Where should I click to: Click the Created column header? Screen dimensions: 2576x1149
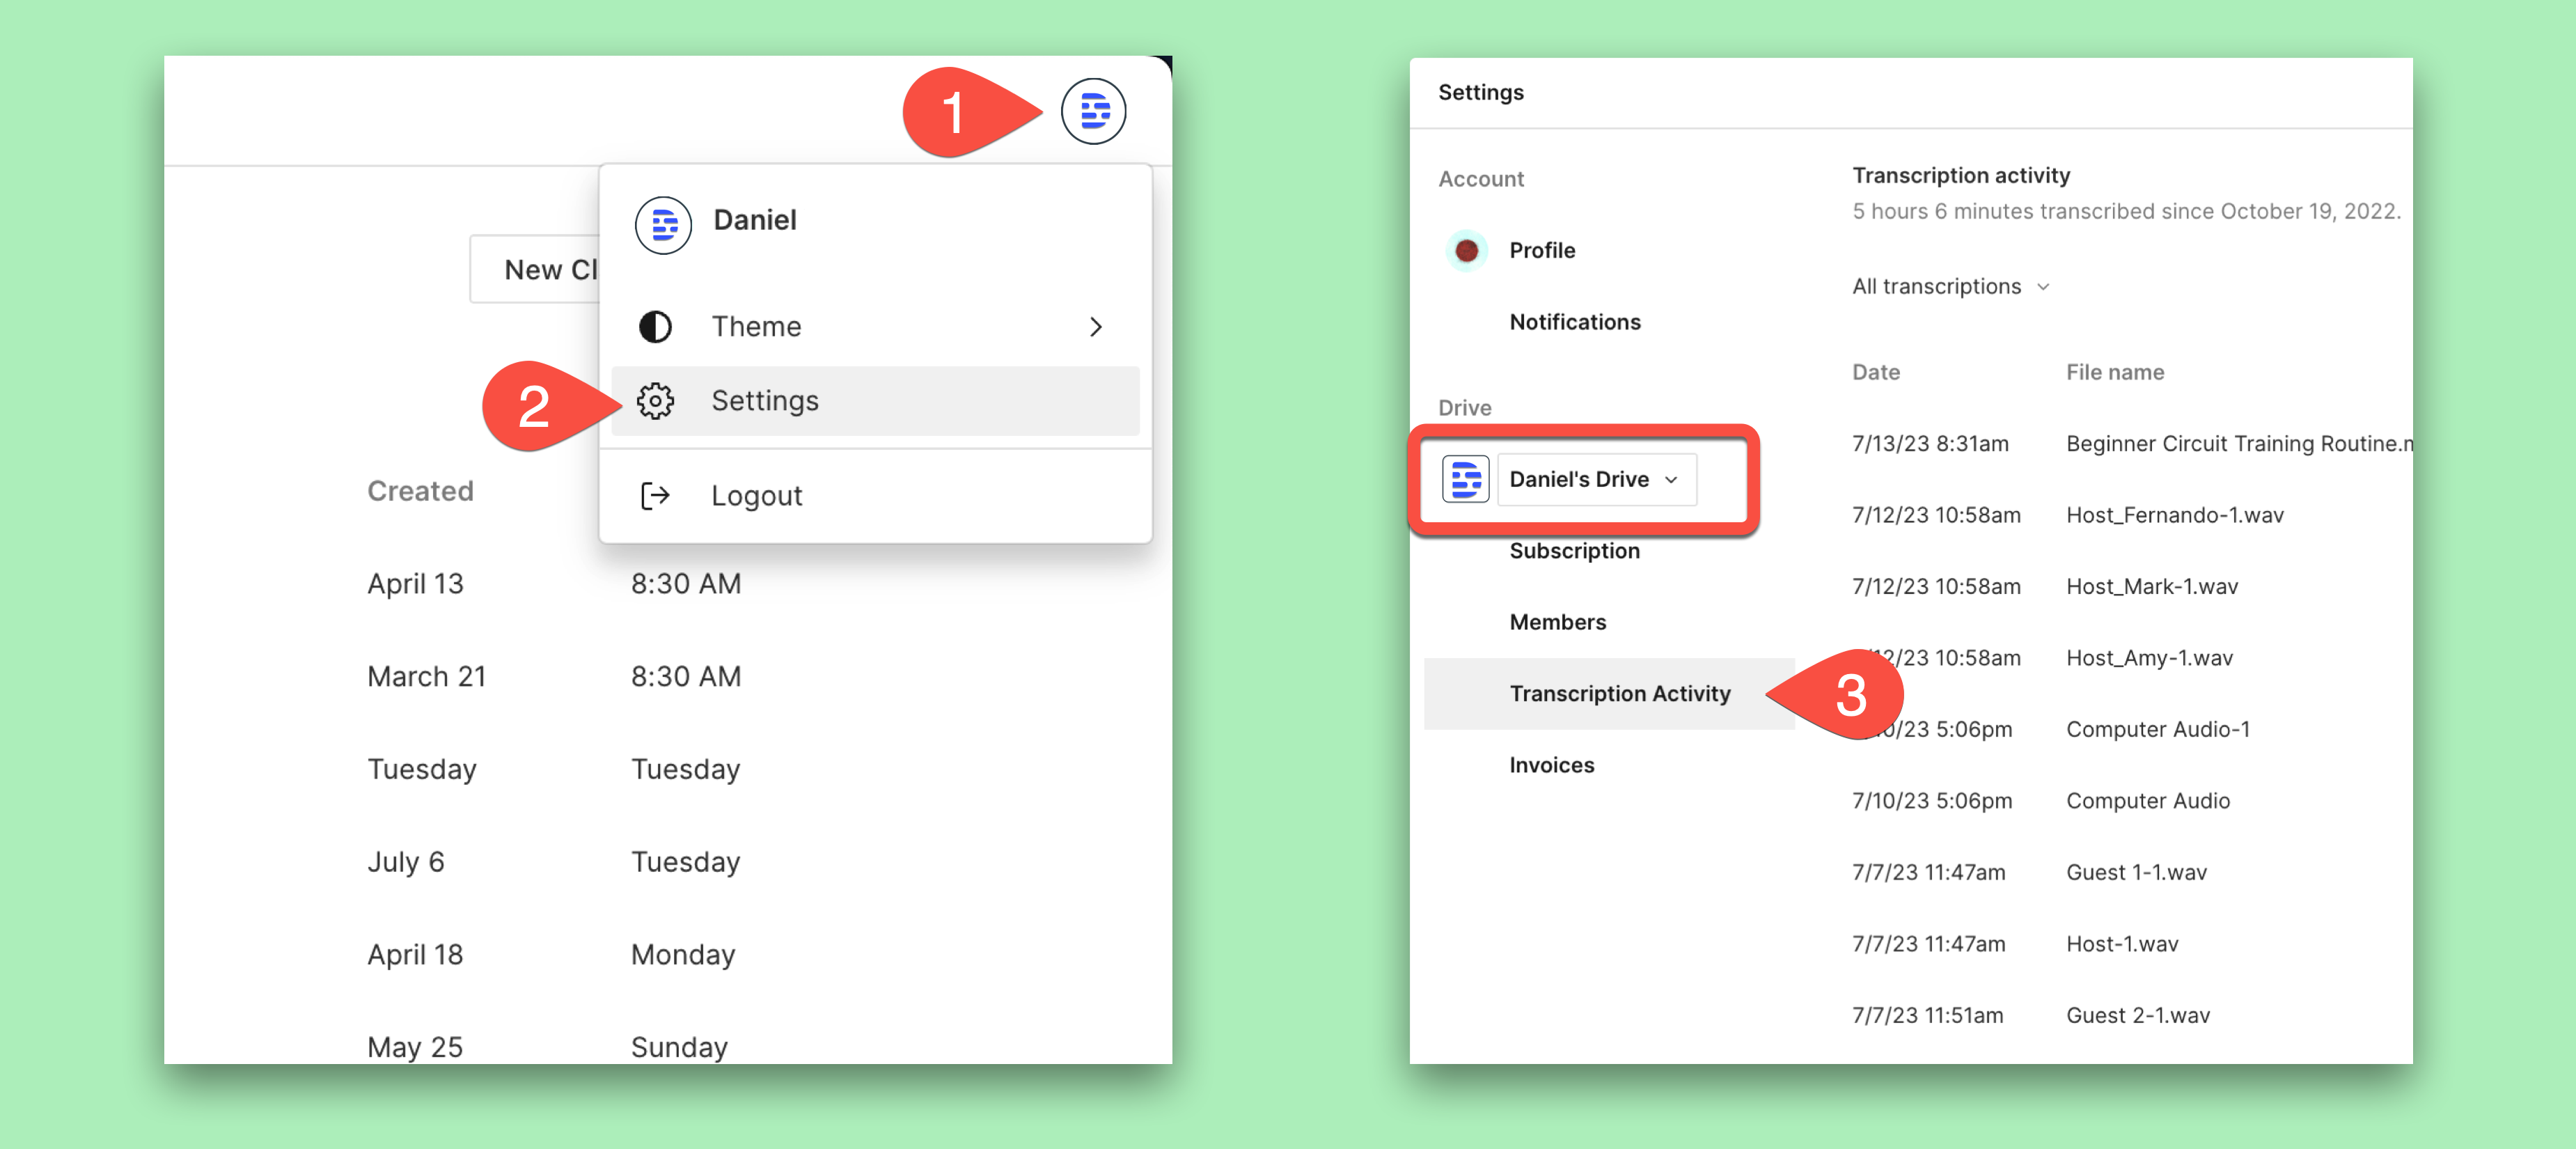click(x=420, y=491)
